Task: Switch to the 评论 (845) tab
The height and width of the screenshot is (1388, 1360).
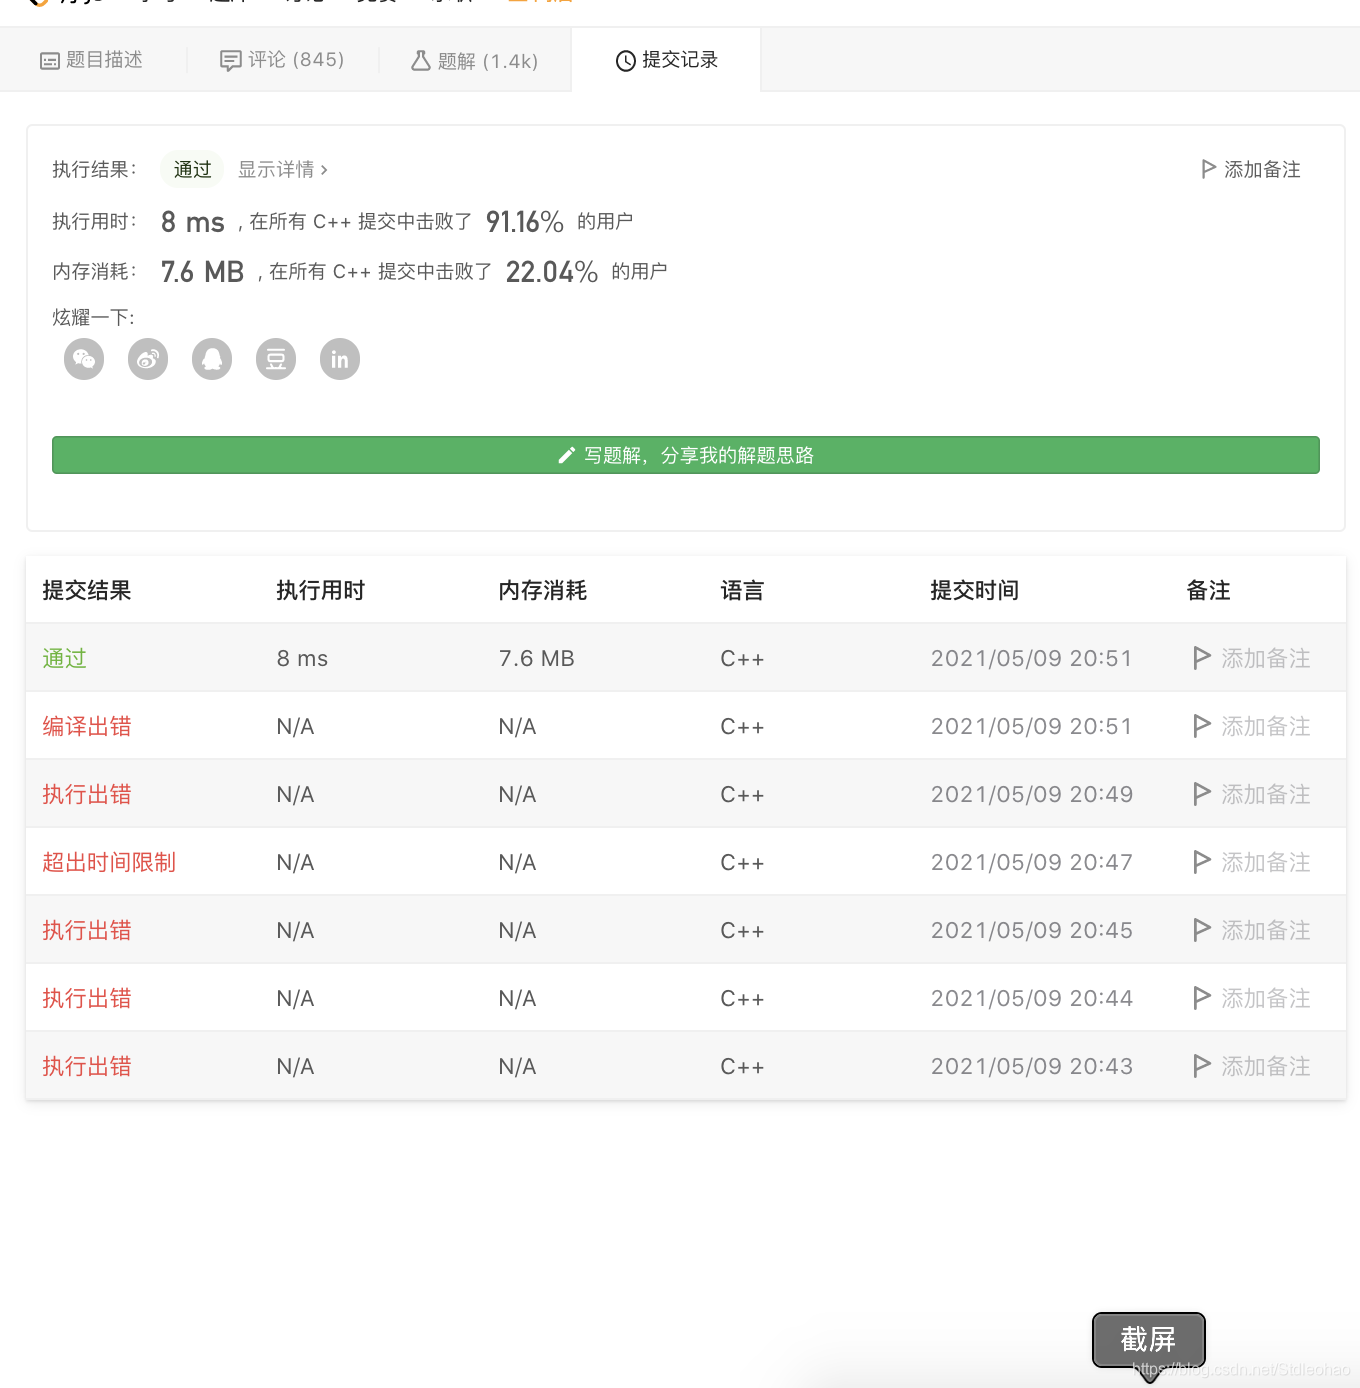Action: pos(283,60)
